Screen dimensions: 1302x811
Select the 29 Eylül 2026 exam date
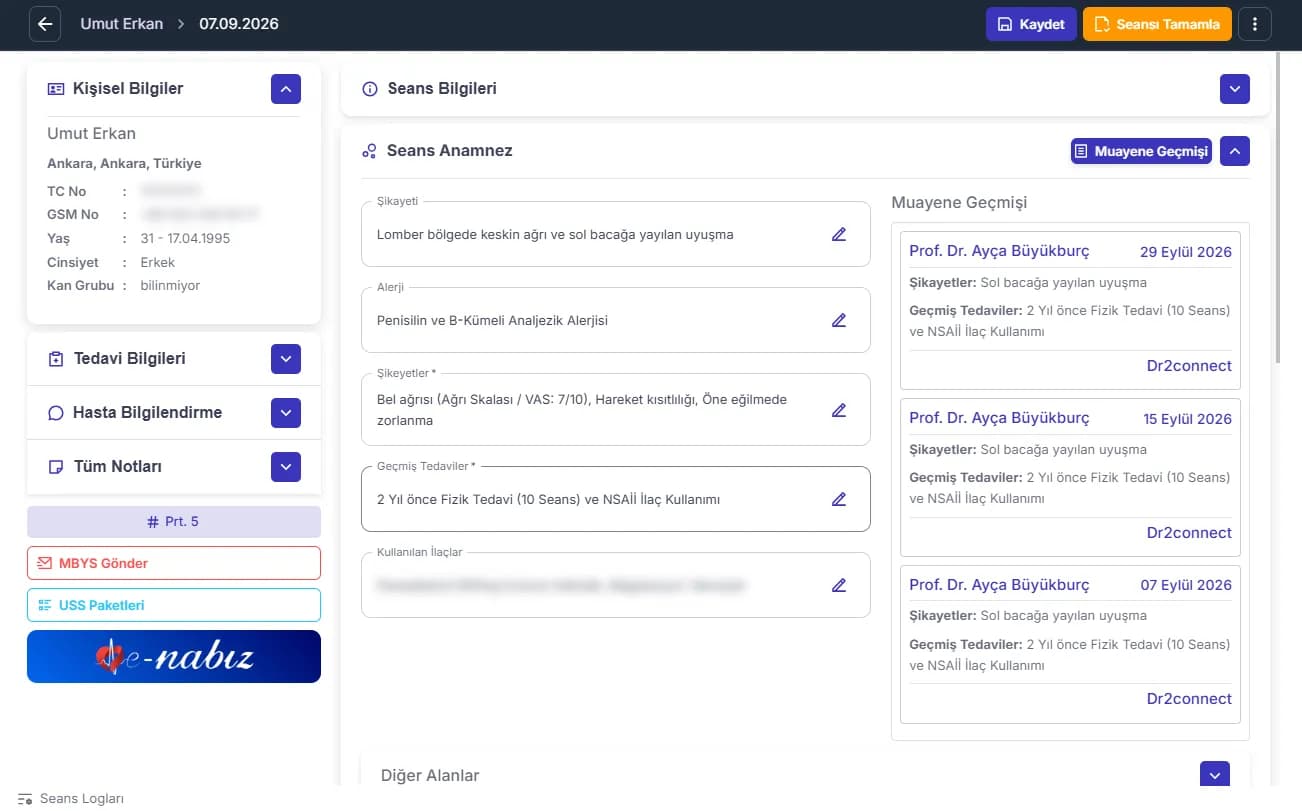coord(1186,252)
